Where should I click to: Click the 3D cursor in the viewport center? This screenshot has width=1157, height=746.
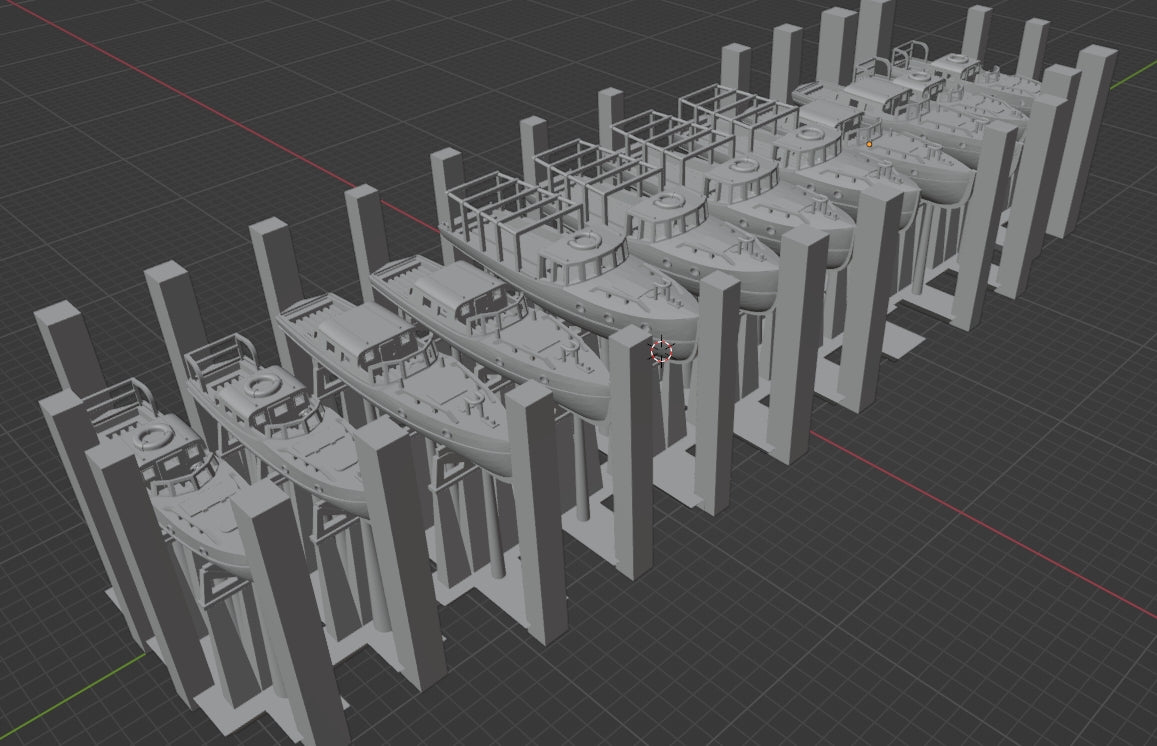coord(661,350)
